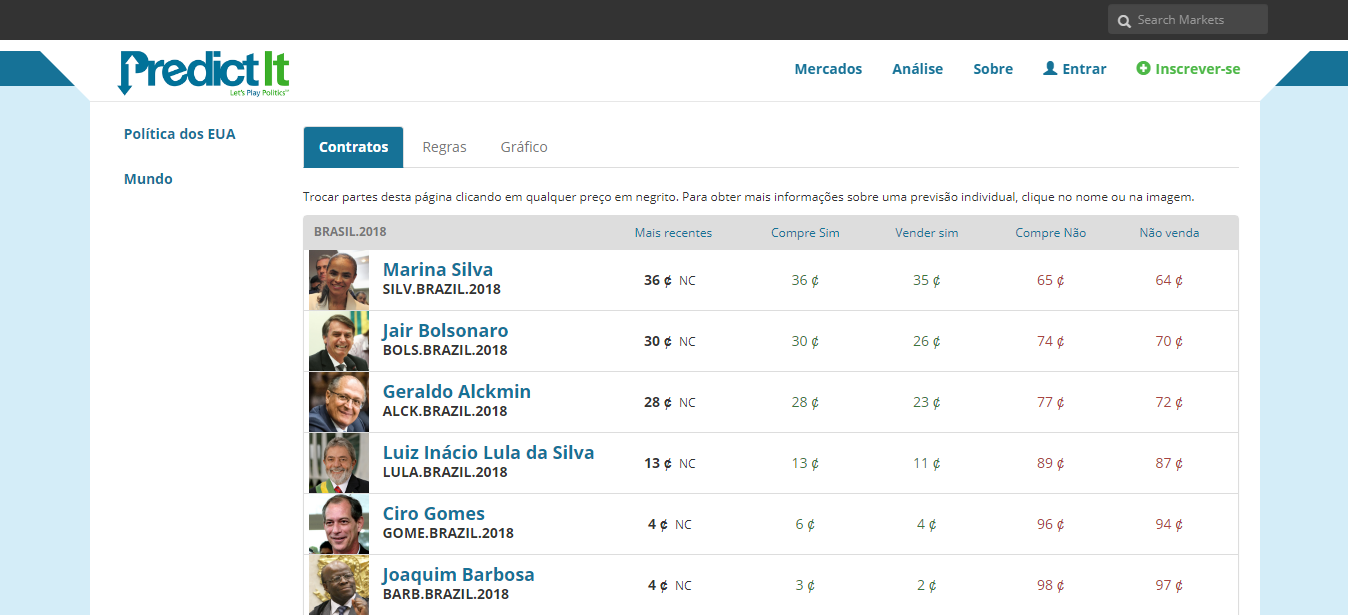
Task: Open Ciro Gomes's photo thumbnail
Action: tap(338, 524)
